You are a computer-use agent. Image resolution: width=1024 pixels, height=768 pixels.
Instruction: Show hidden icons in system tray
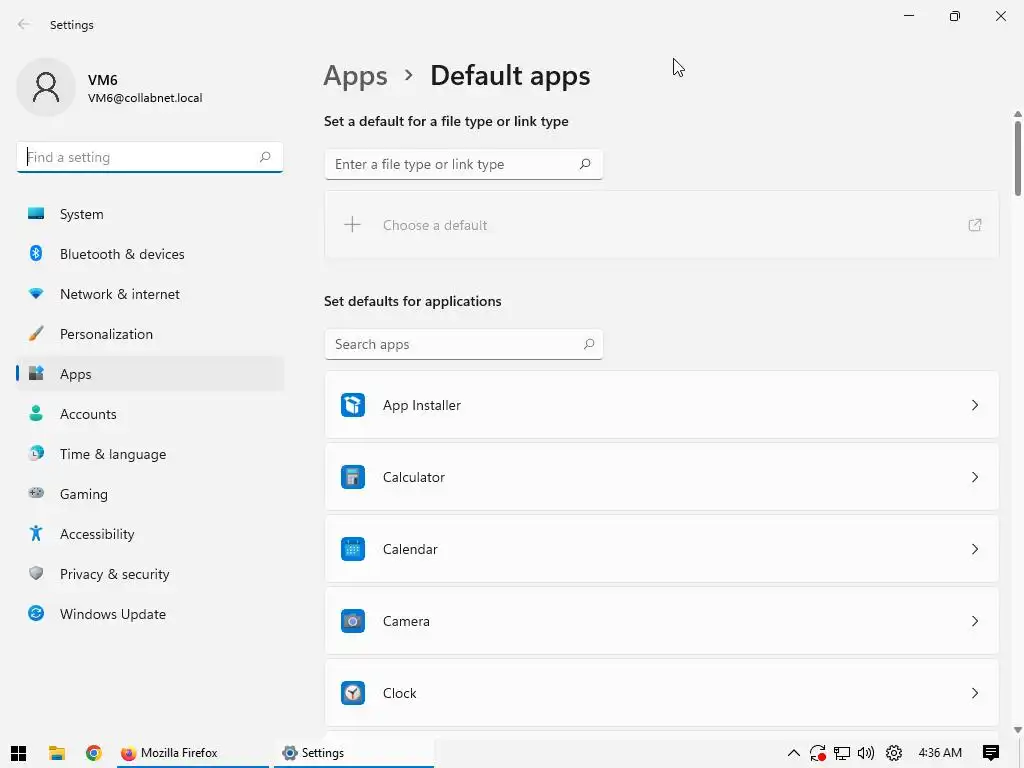[793, 753]
